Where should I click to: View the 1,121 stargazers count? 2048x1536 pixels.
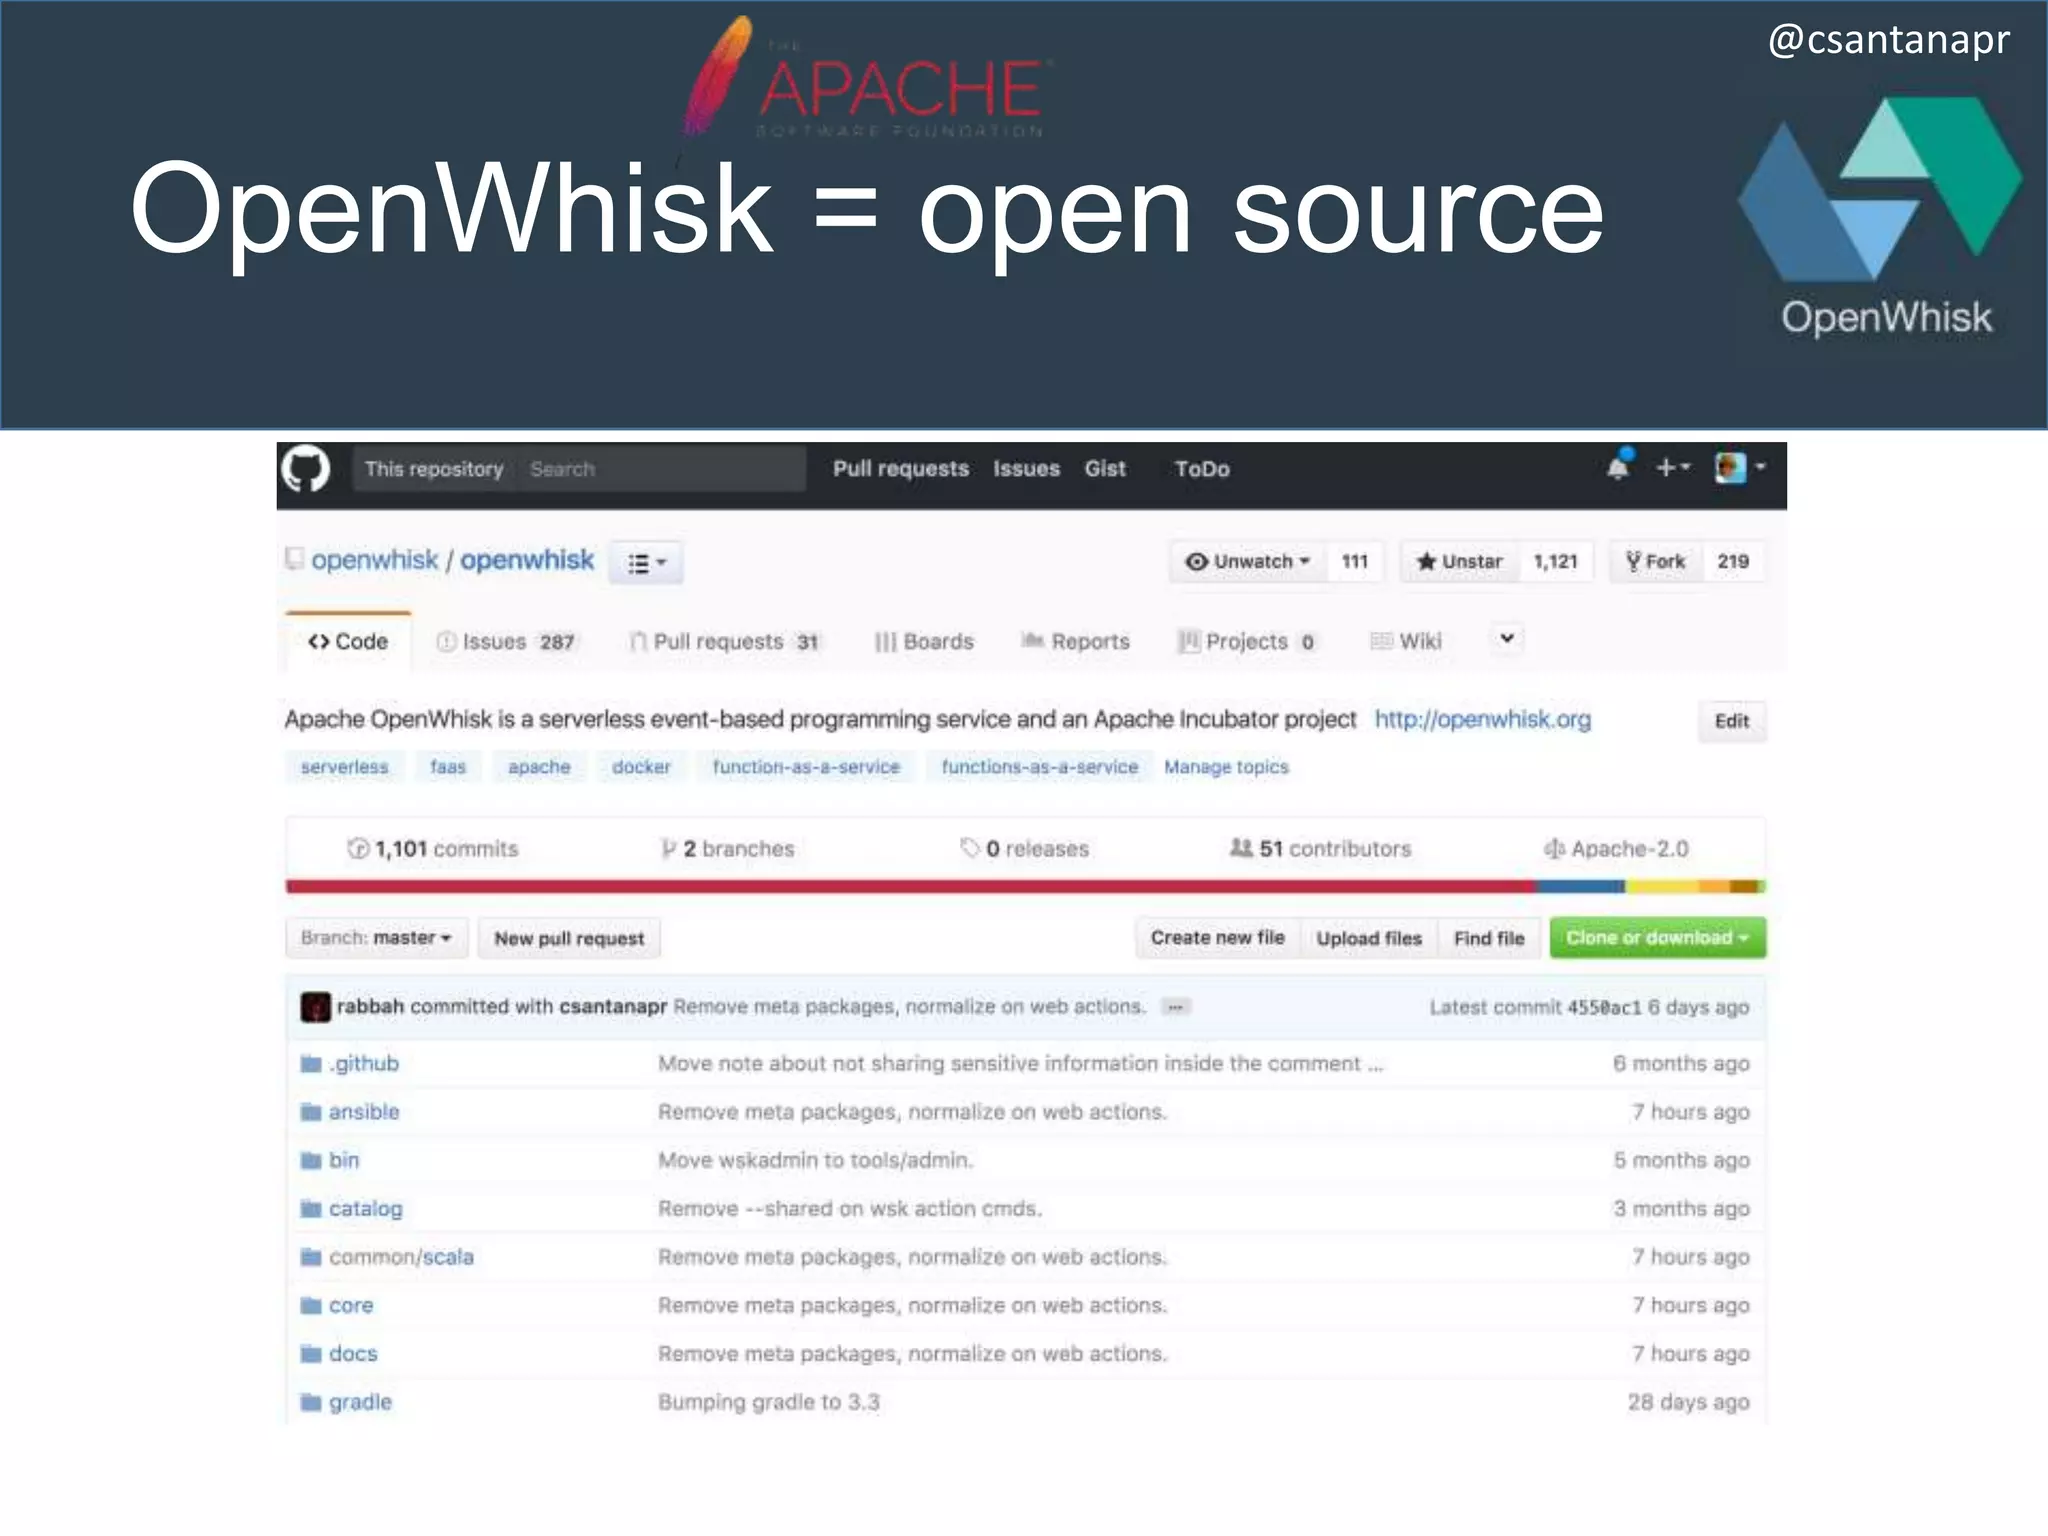pos(1555,561)
